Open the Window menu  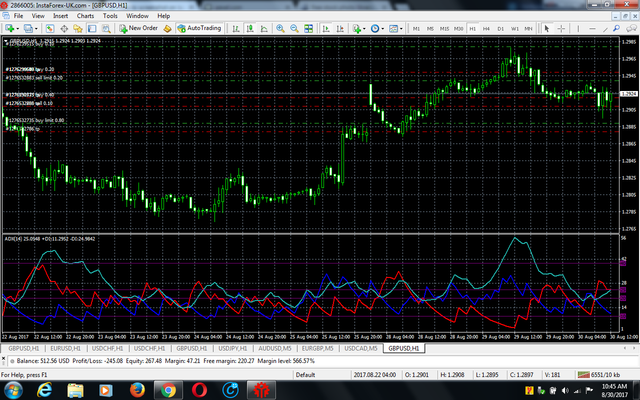point(137,16)
